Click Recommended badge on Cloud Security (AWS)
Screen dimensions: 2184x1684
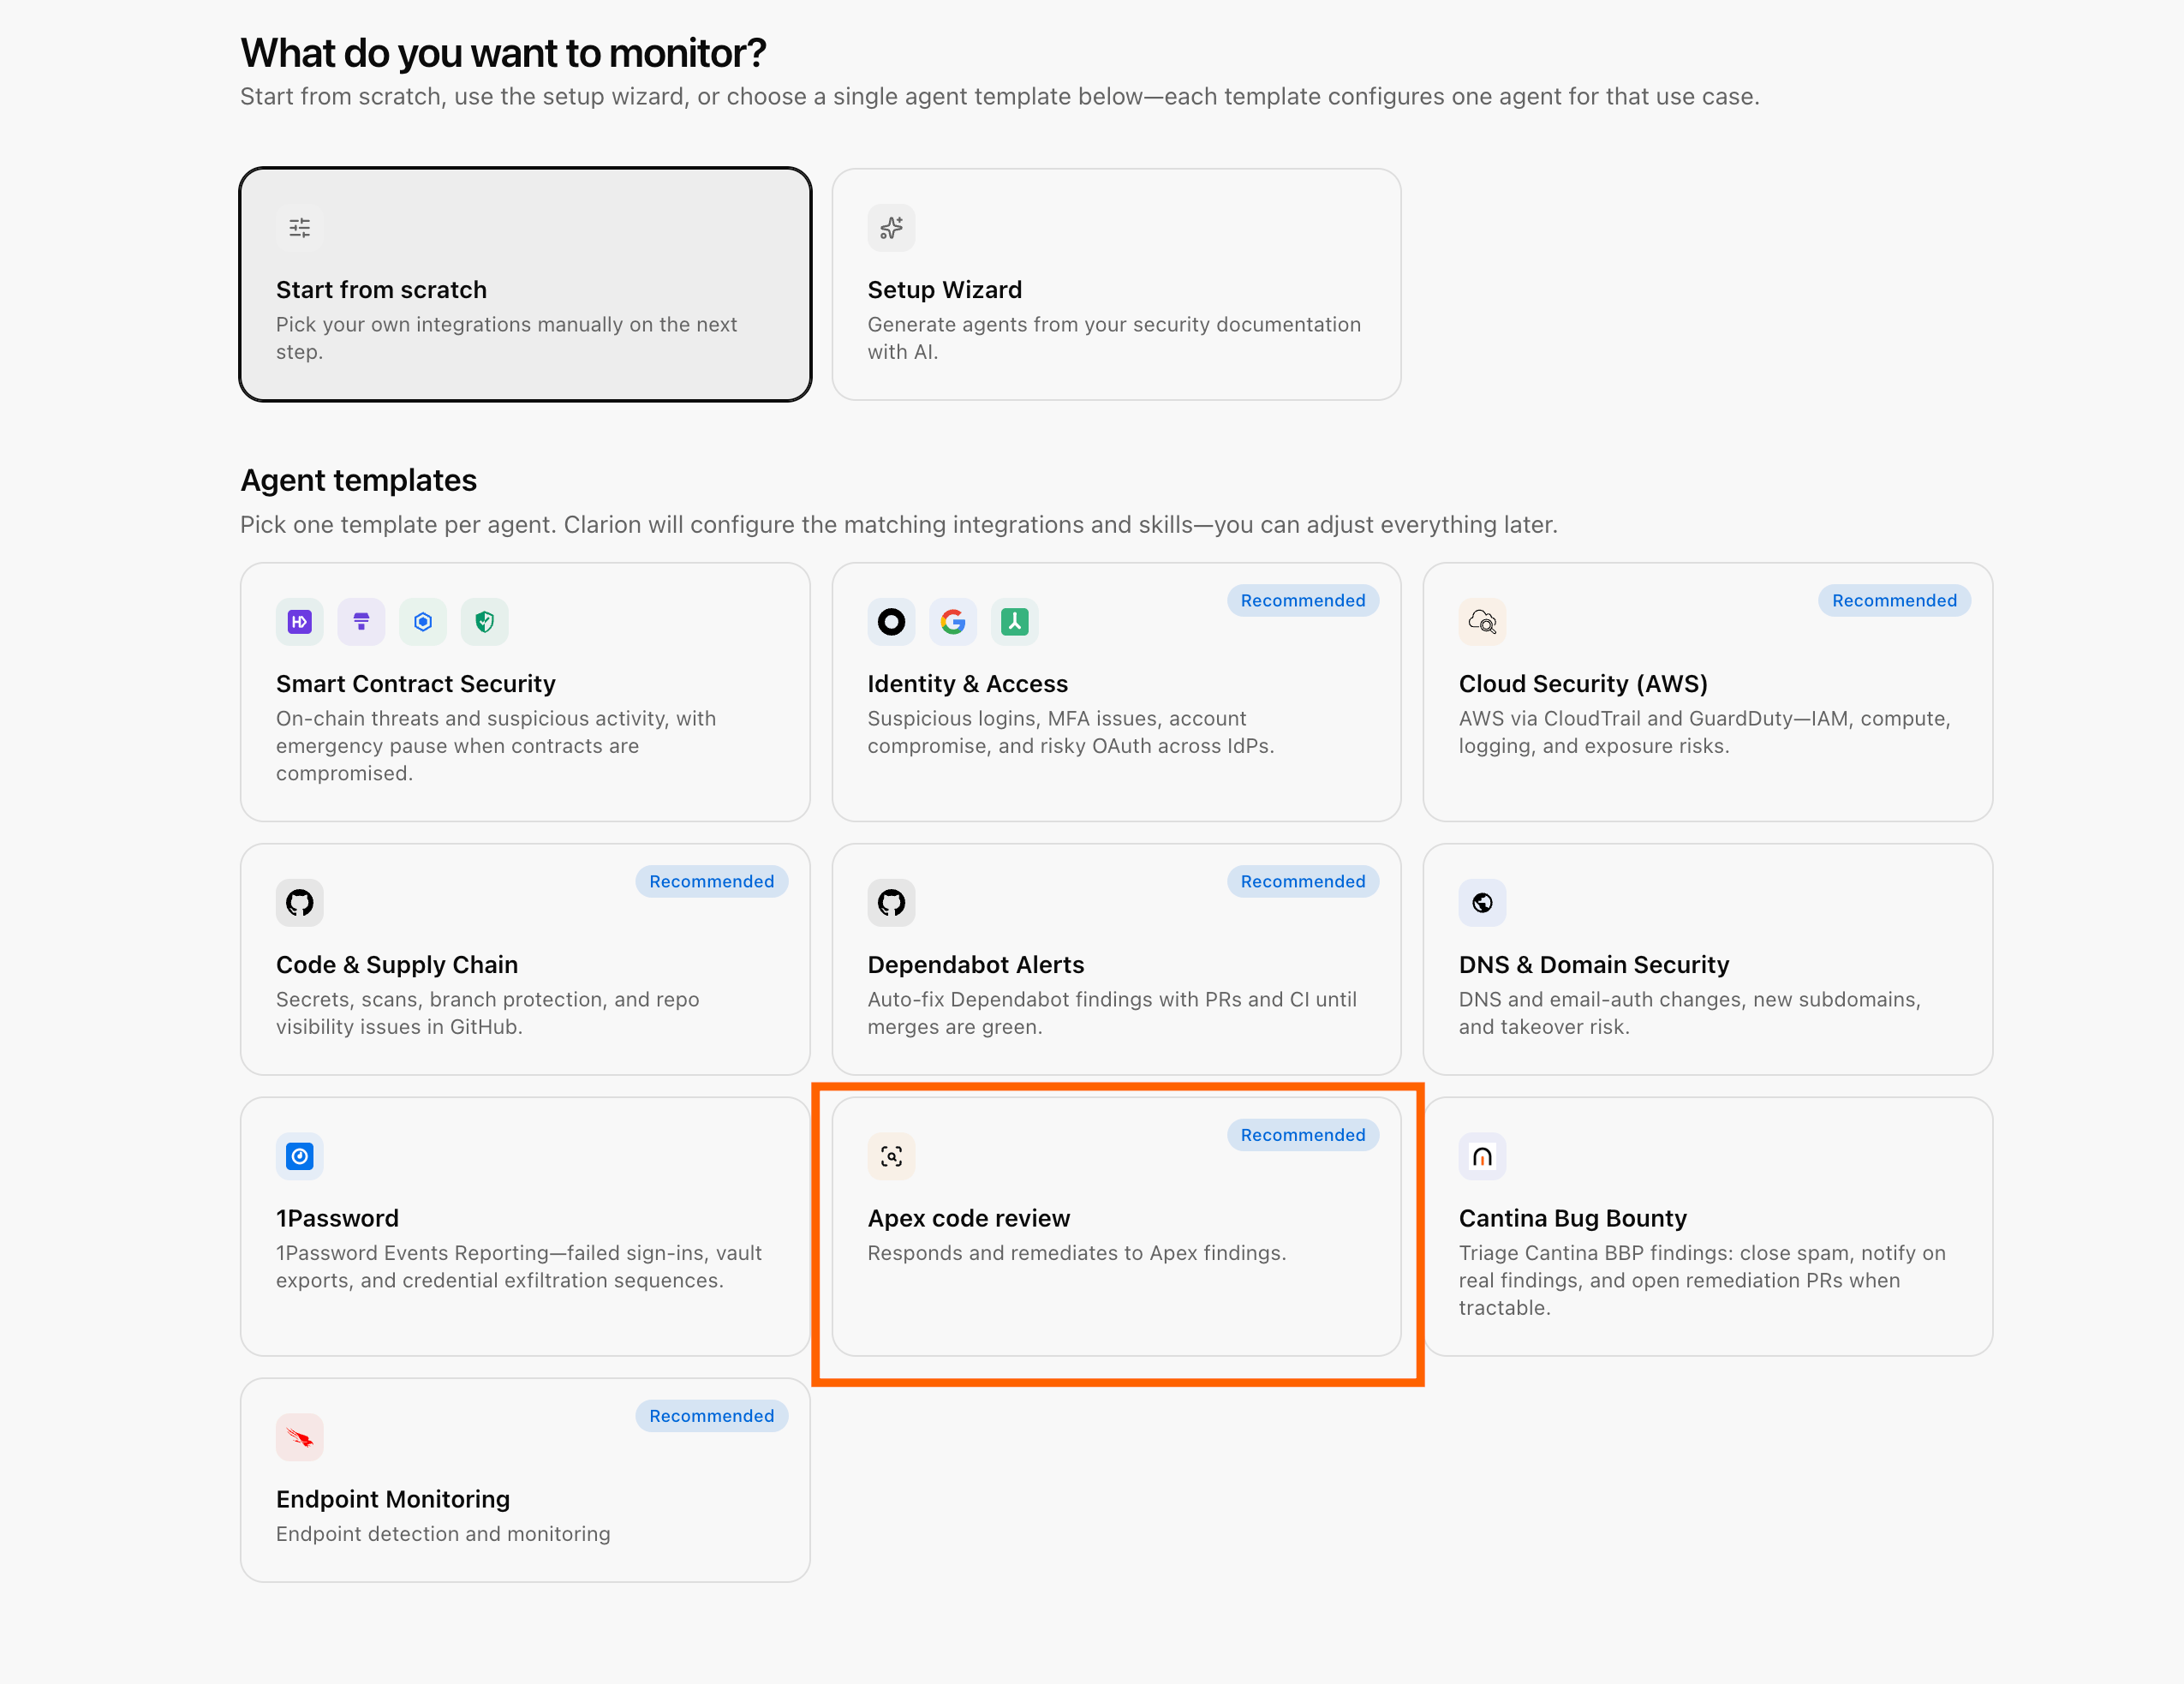pyautogui.click(x=1894, y=600)
